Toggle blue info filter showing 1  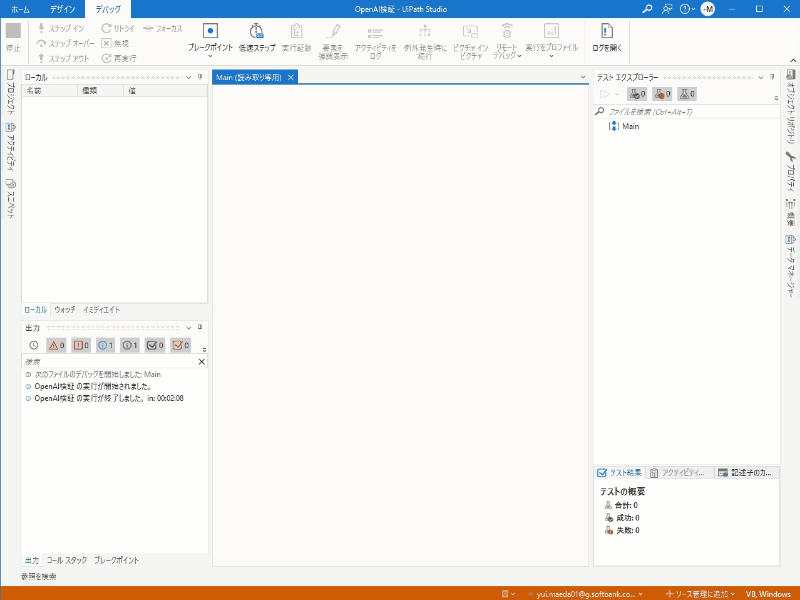(106, 345)
